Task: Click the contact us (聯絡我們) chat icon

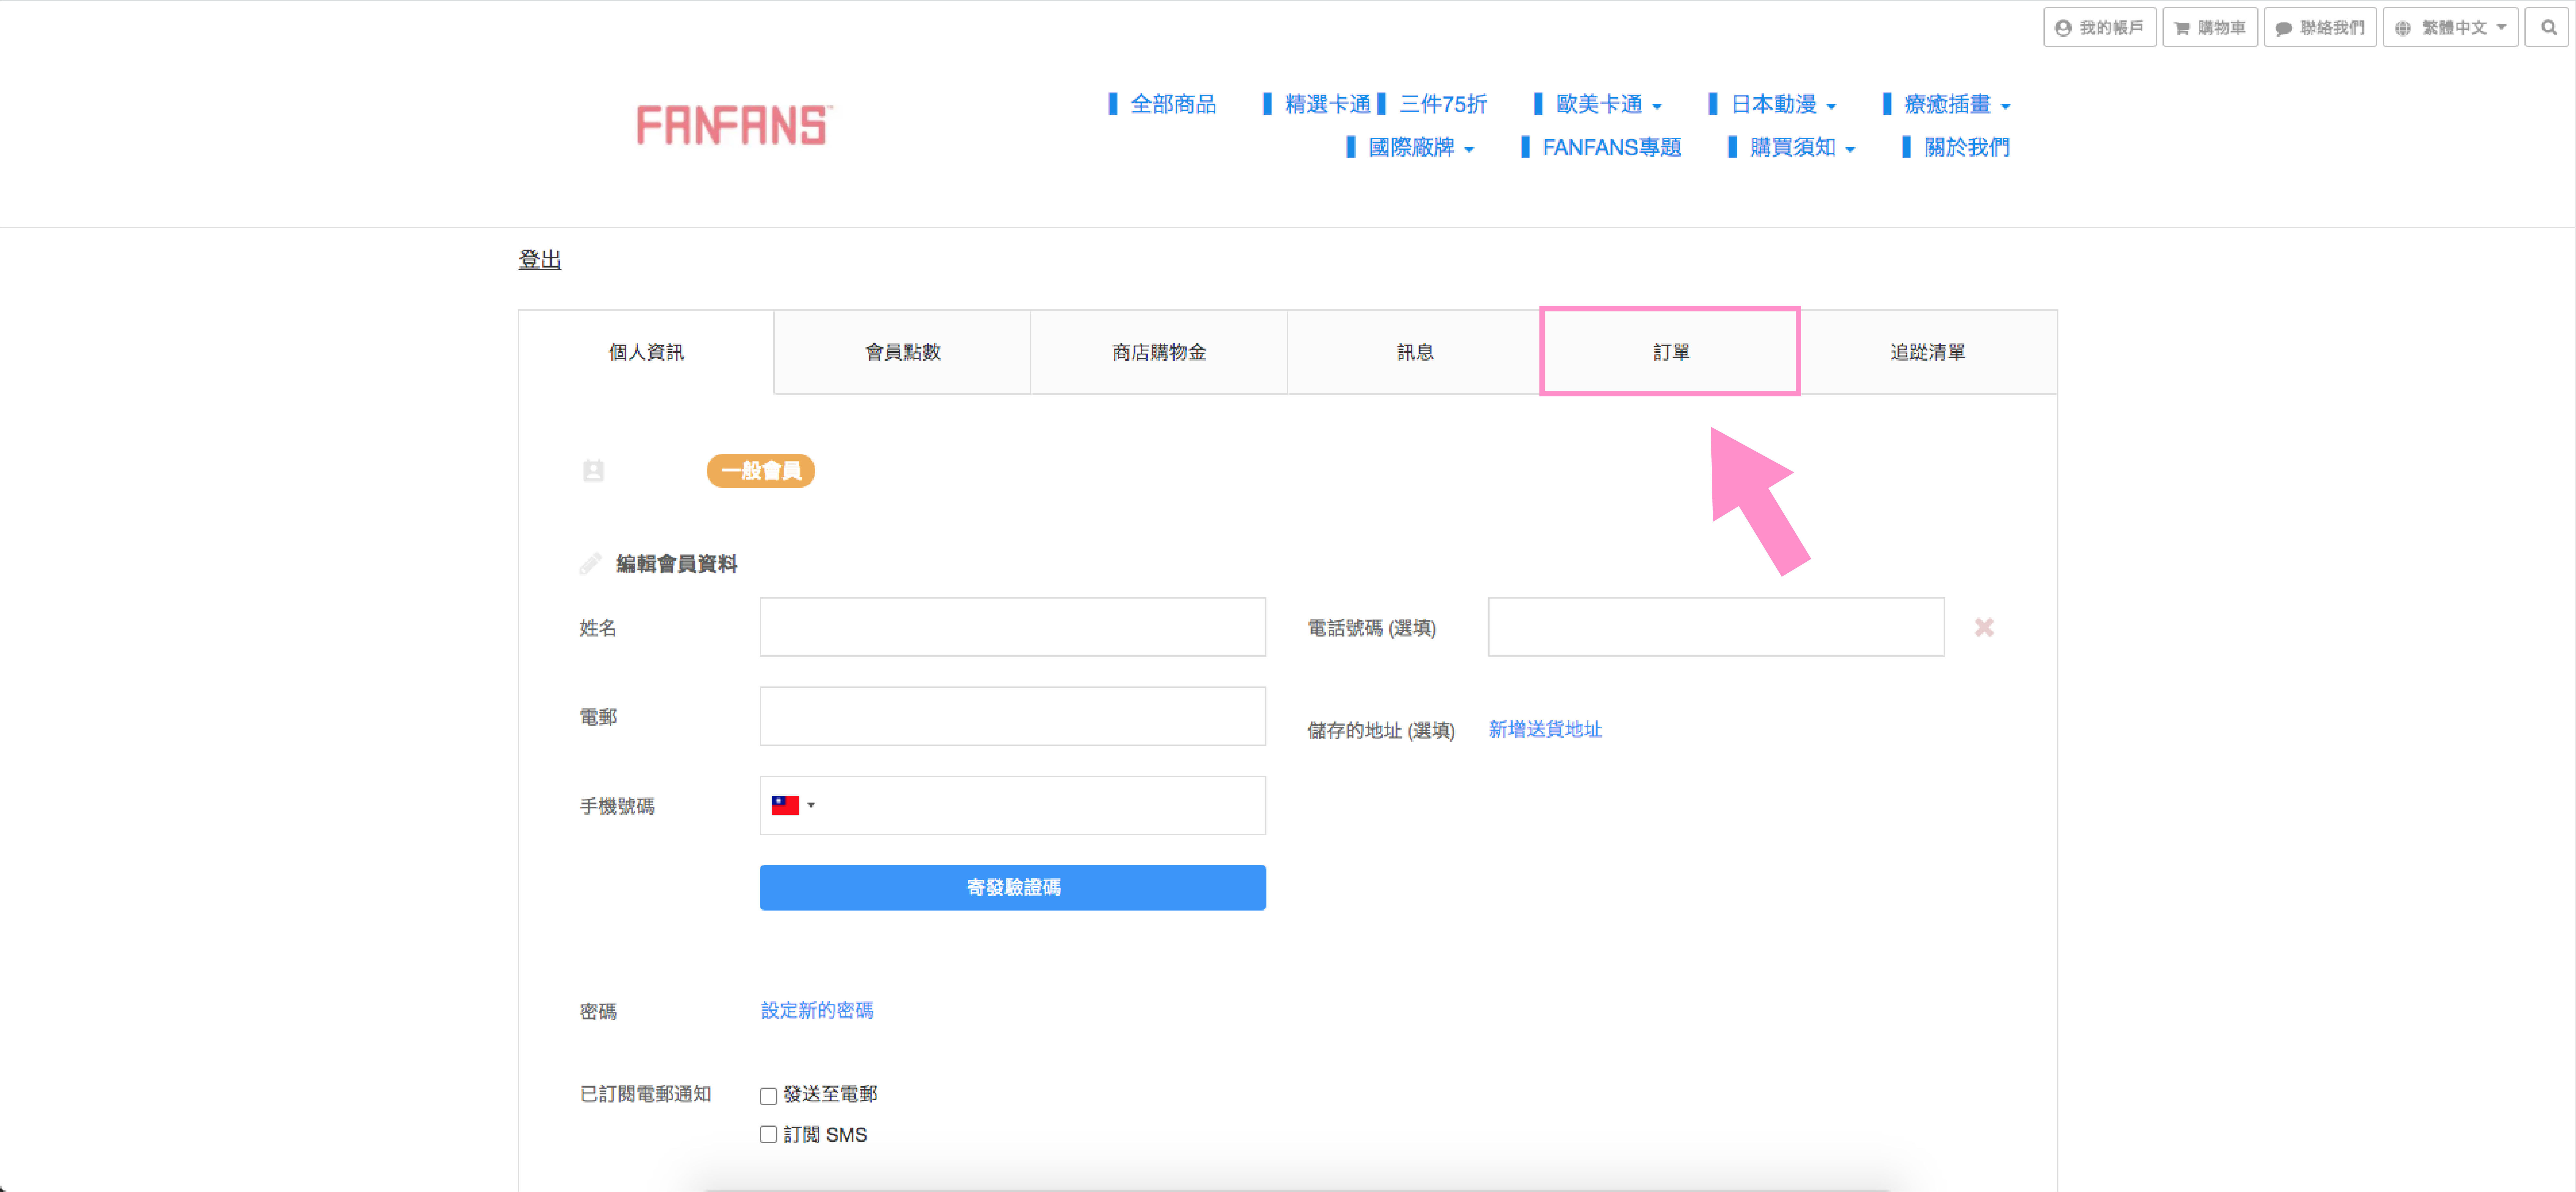Action: pyautogui.click(x=2284, y=28)
